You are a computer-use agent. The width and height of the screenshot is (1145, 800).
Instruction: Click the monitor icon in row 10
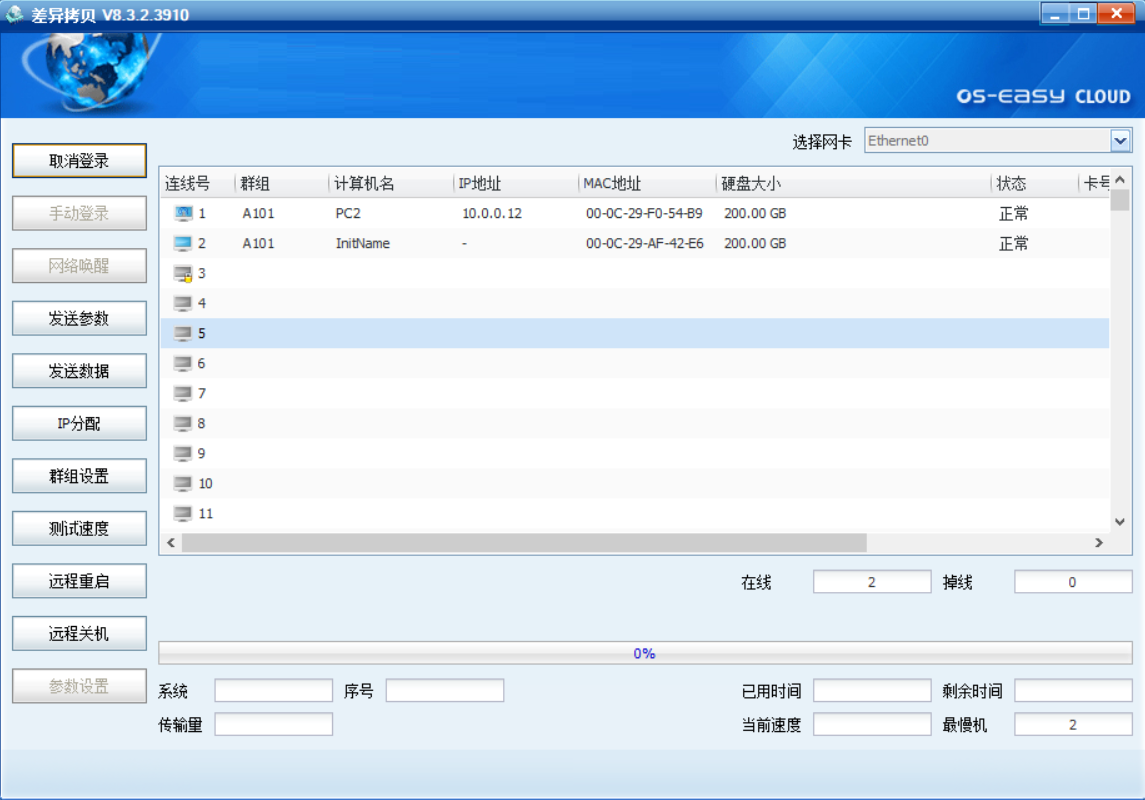coord(183,483)
